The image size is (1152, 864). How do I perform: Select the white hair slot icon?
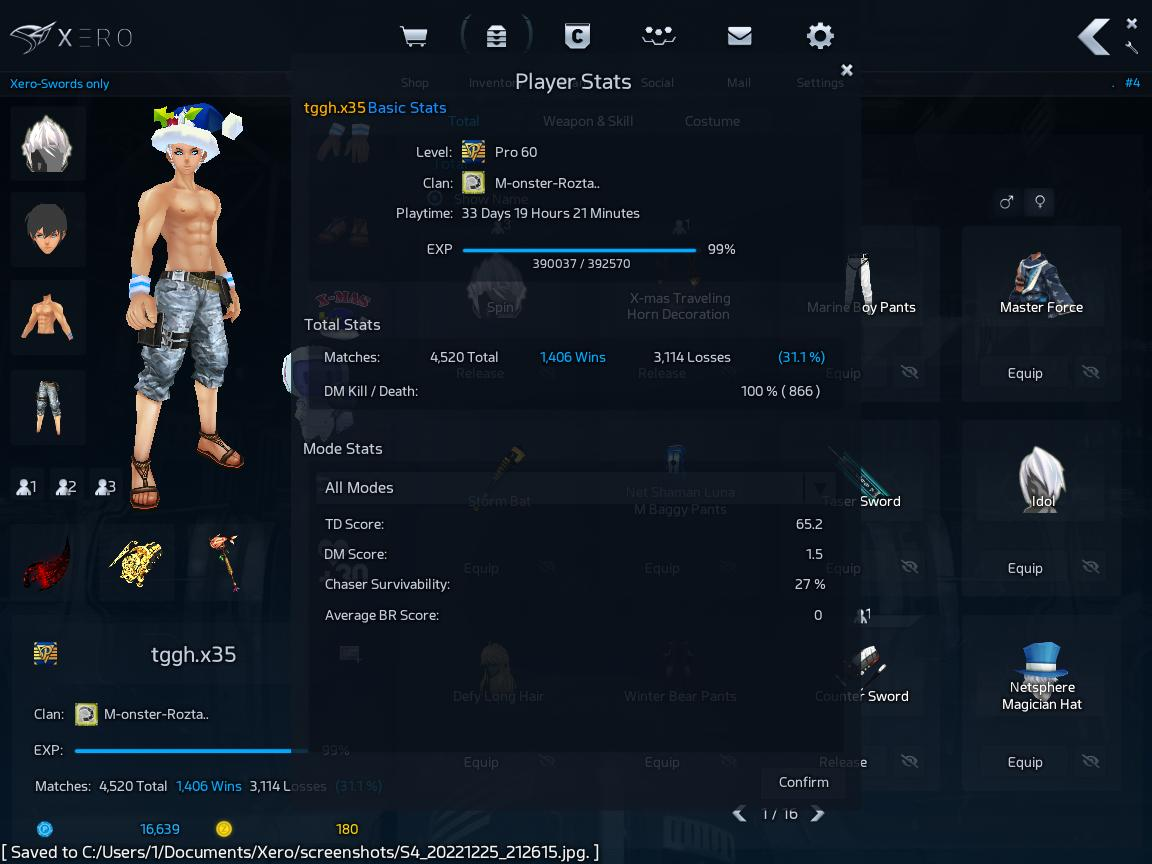(47, 143)
